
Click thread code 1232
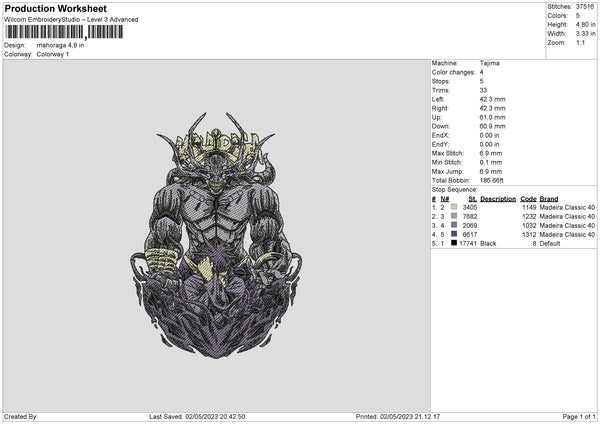pos(529,216)
